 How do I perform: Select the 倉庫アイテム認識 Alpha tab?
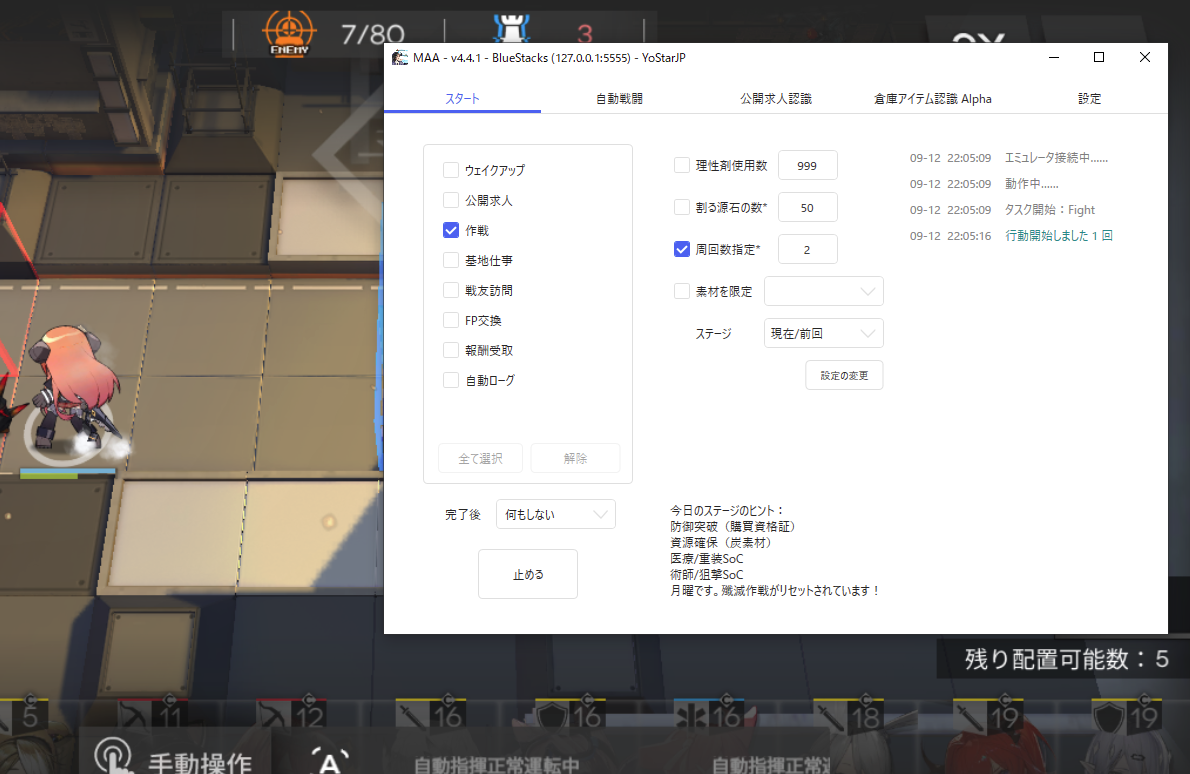point(933,99)
